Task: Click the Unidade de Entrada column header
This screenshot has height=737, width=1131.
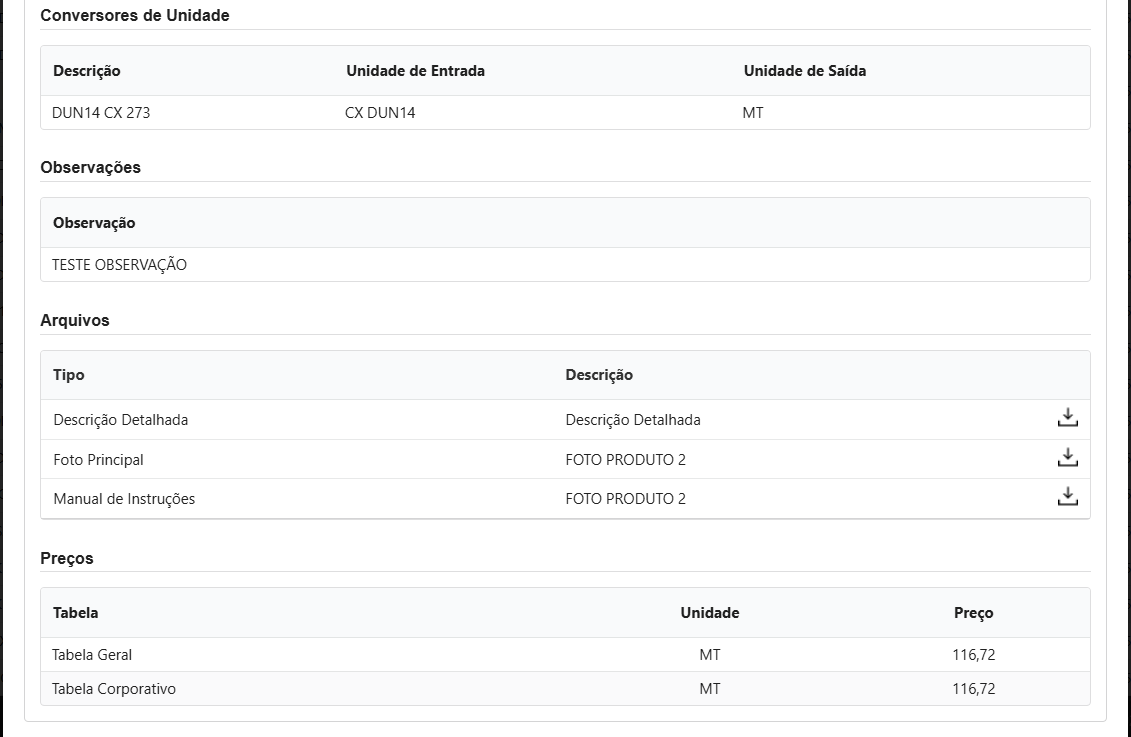Action: click(x=415, y=71)
